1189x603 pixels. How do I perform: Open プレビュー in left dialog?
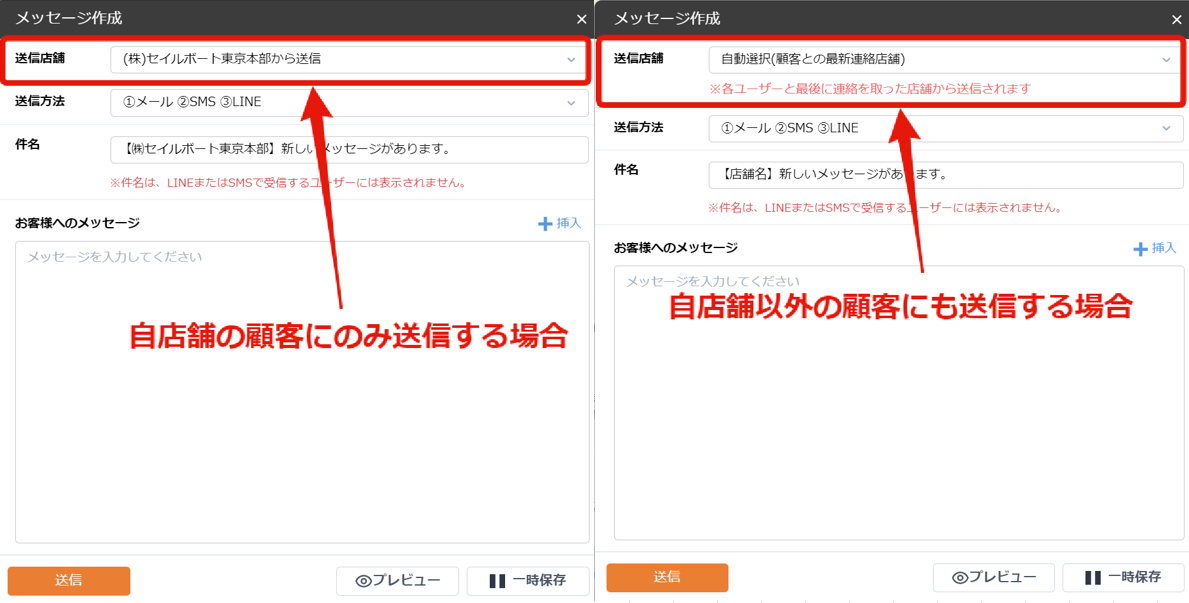point(397,581)
